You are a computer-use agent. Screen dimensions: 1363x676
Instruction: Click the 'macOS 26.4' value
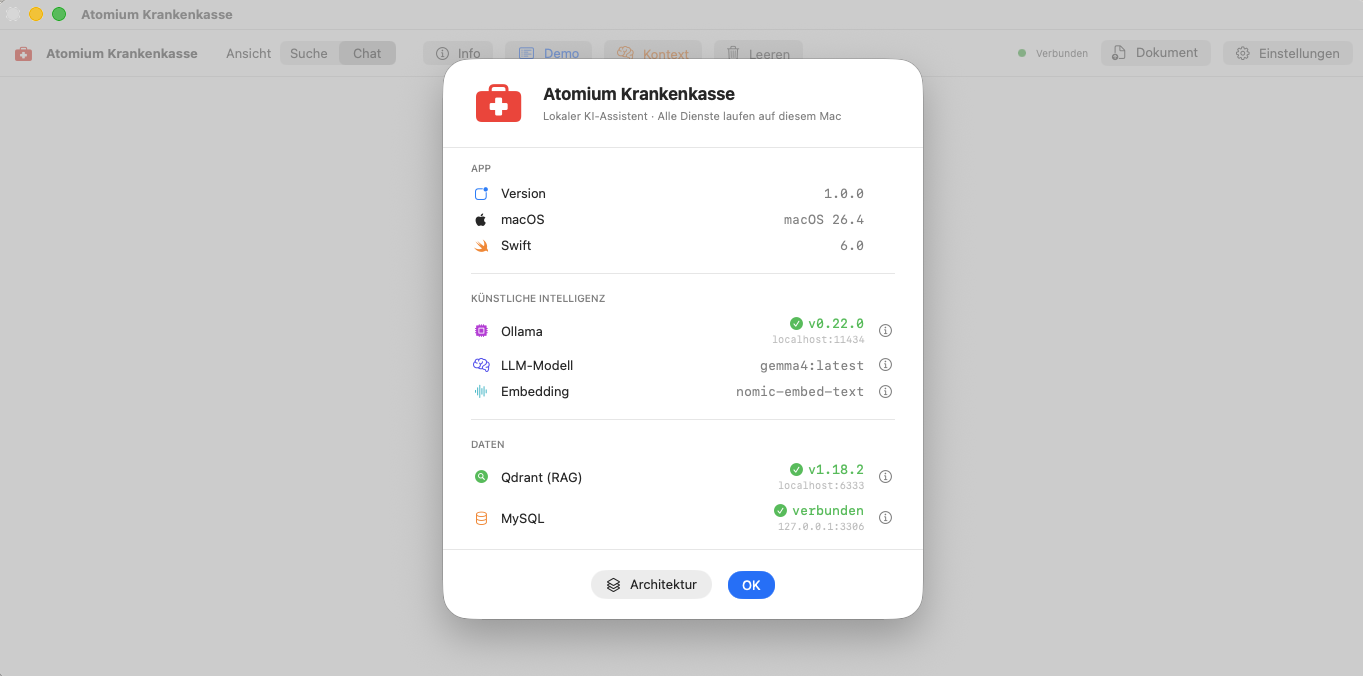pos(824,220)
